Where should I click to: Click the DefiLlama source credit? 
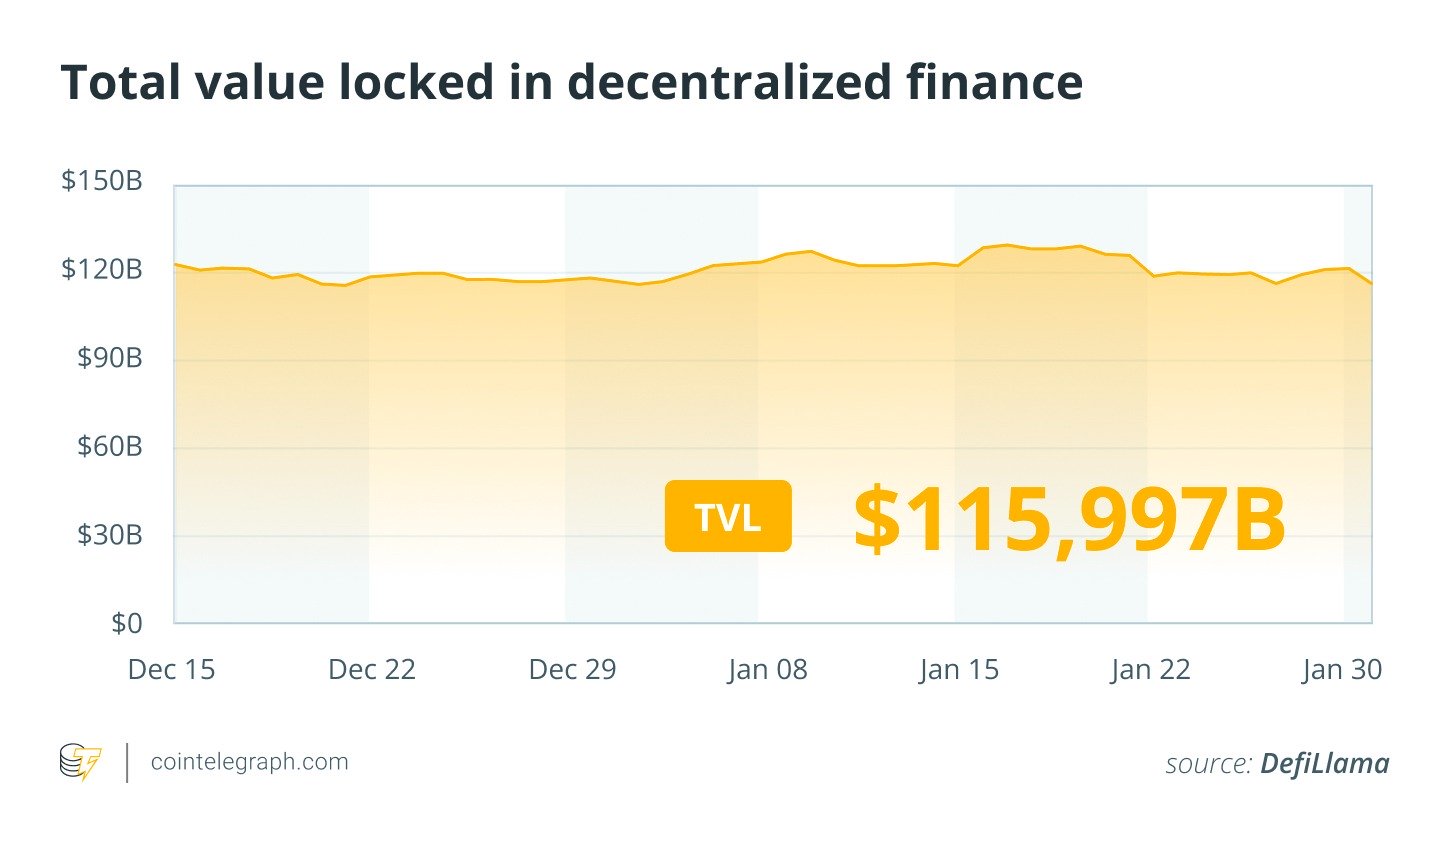coord(1324,764)
